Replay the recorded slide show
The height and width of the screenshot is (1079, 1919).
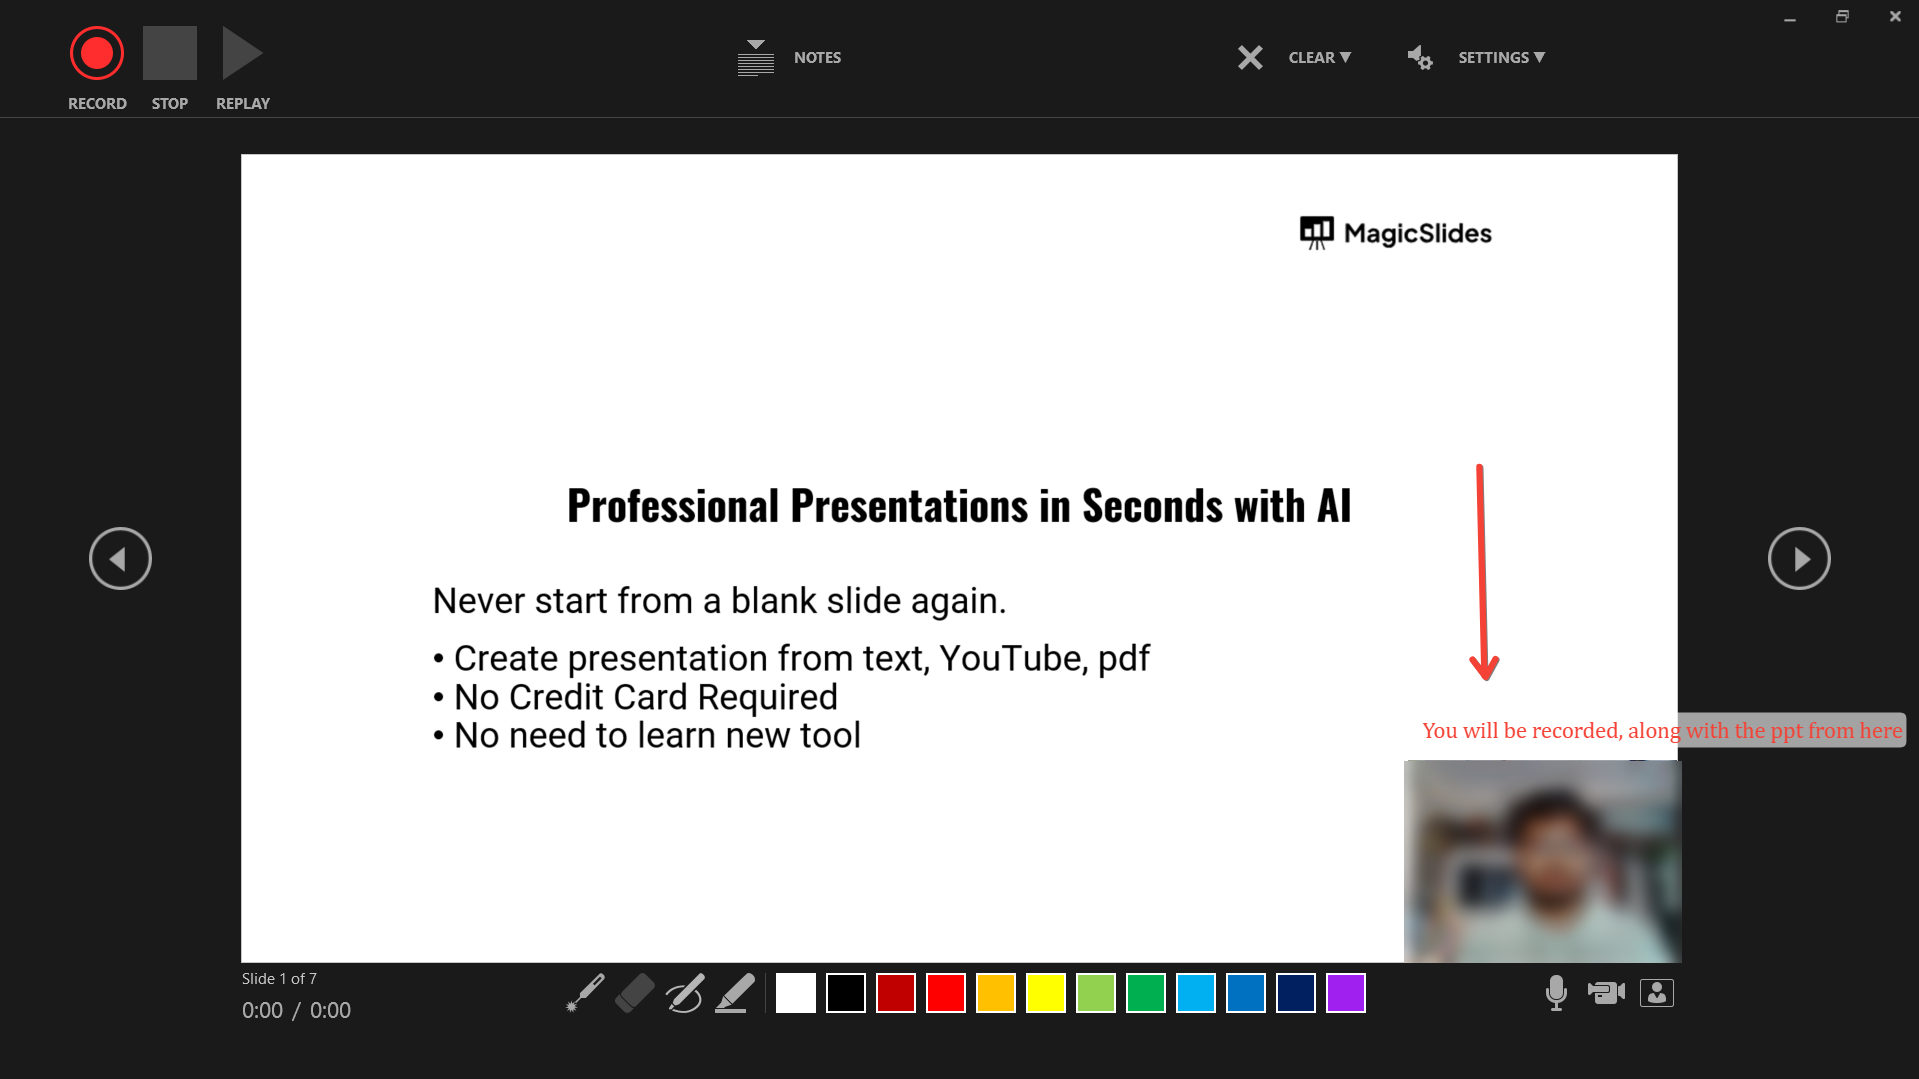pyautogui.click(x=242, y=53)
